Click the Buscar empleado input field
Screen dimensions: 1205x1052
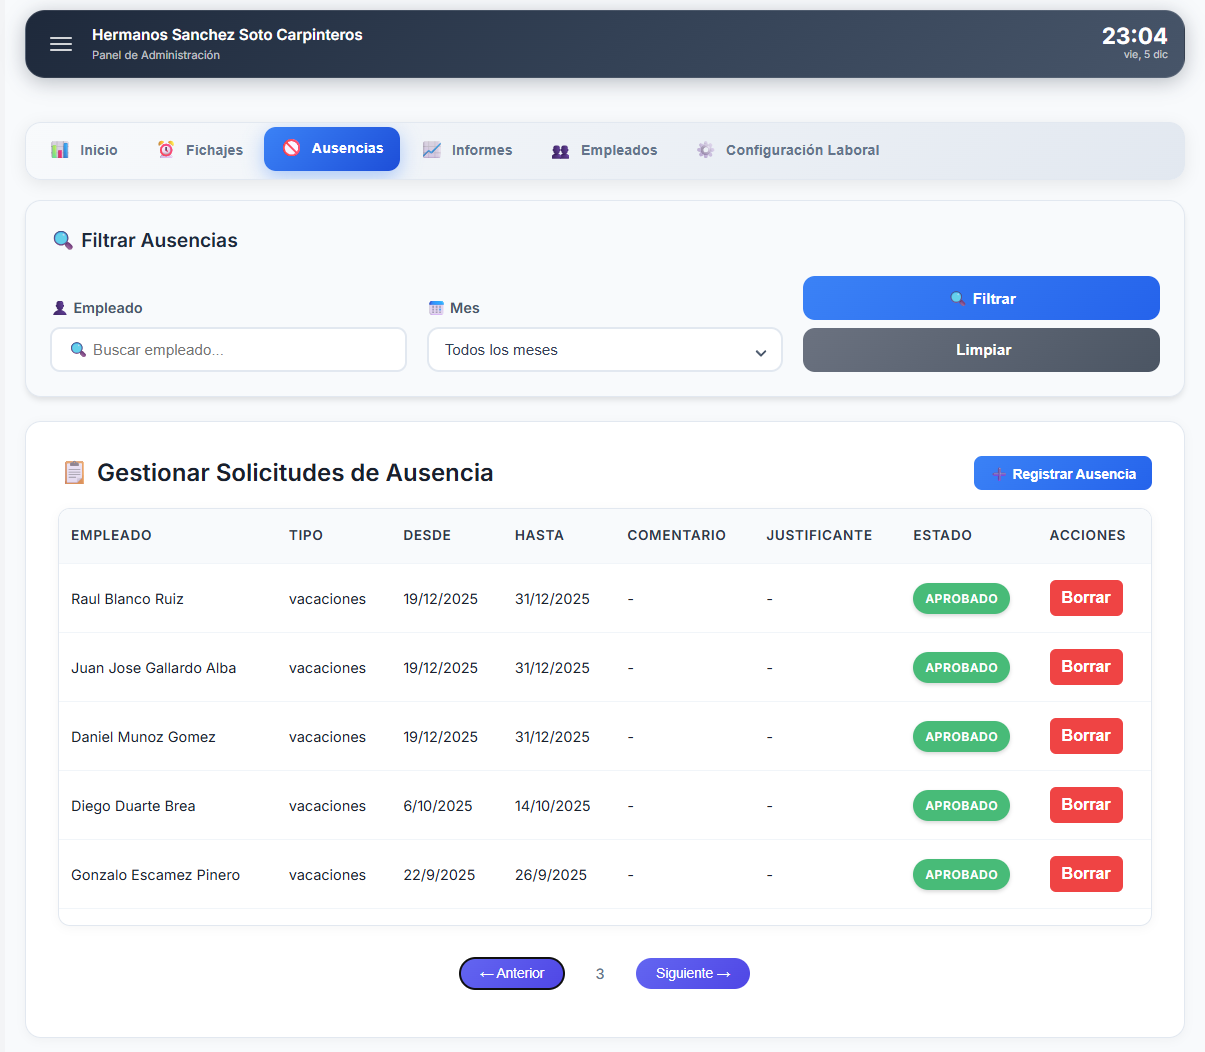point(240,350)
